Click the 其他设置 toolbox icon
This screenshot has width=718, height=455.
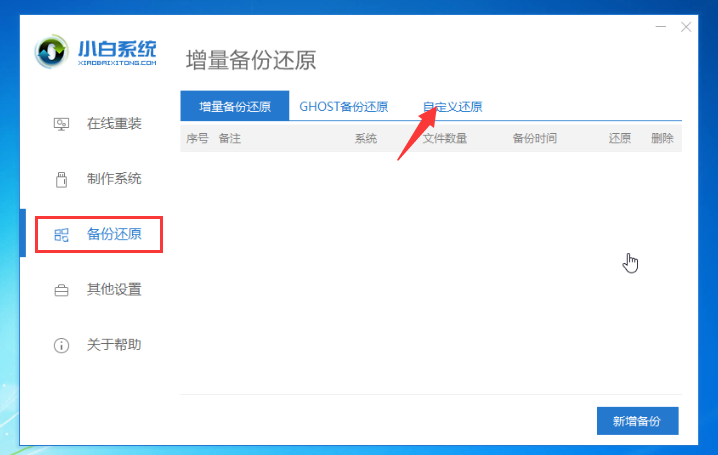[61, 290]
